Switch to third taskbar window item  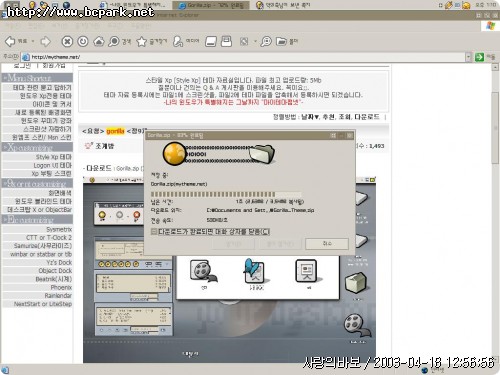(283, 5)
